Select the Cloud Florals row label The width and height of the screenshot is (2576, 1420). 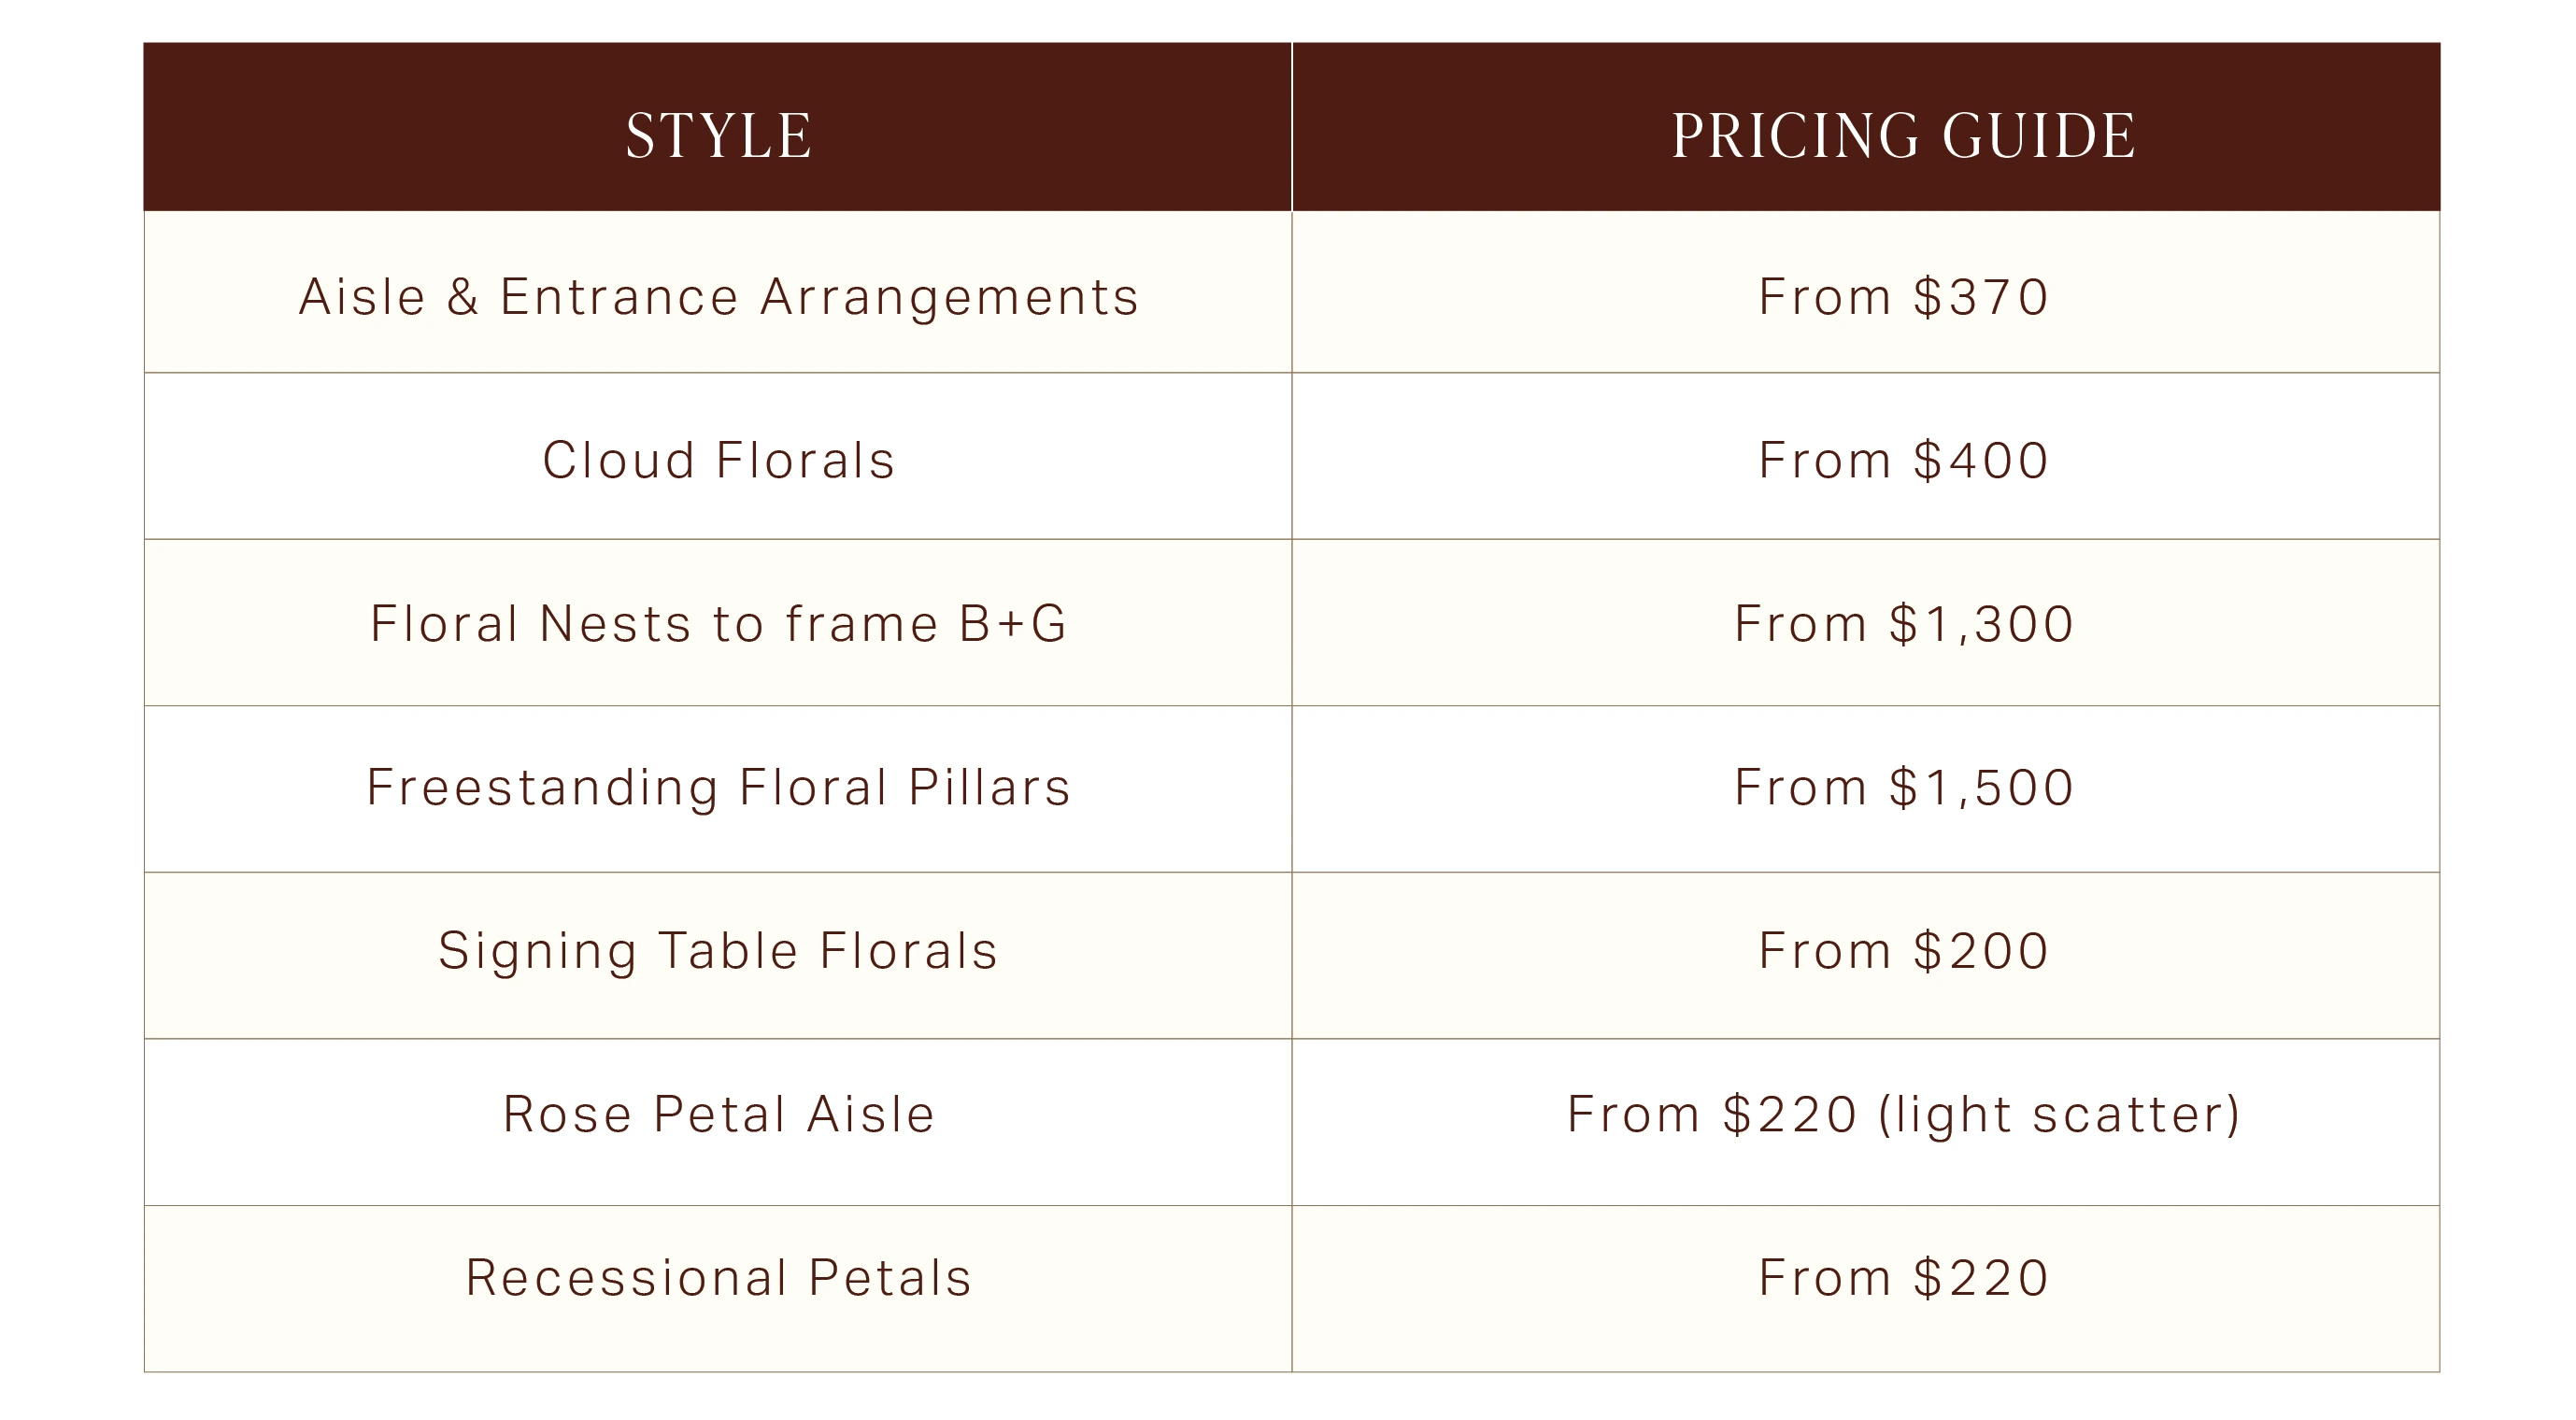click(718, 461)
